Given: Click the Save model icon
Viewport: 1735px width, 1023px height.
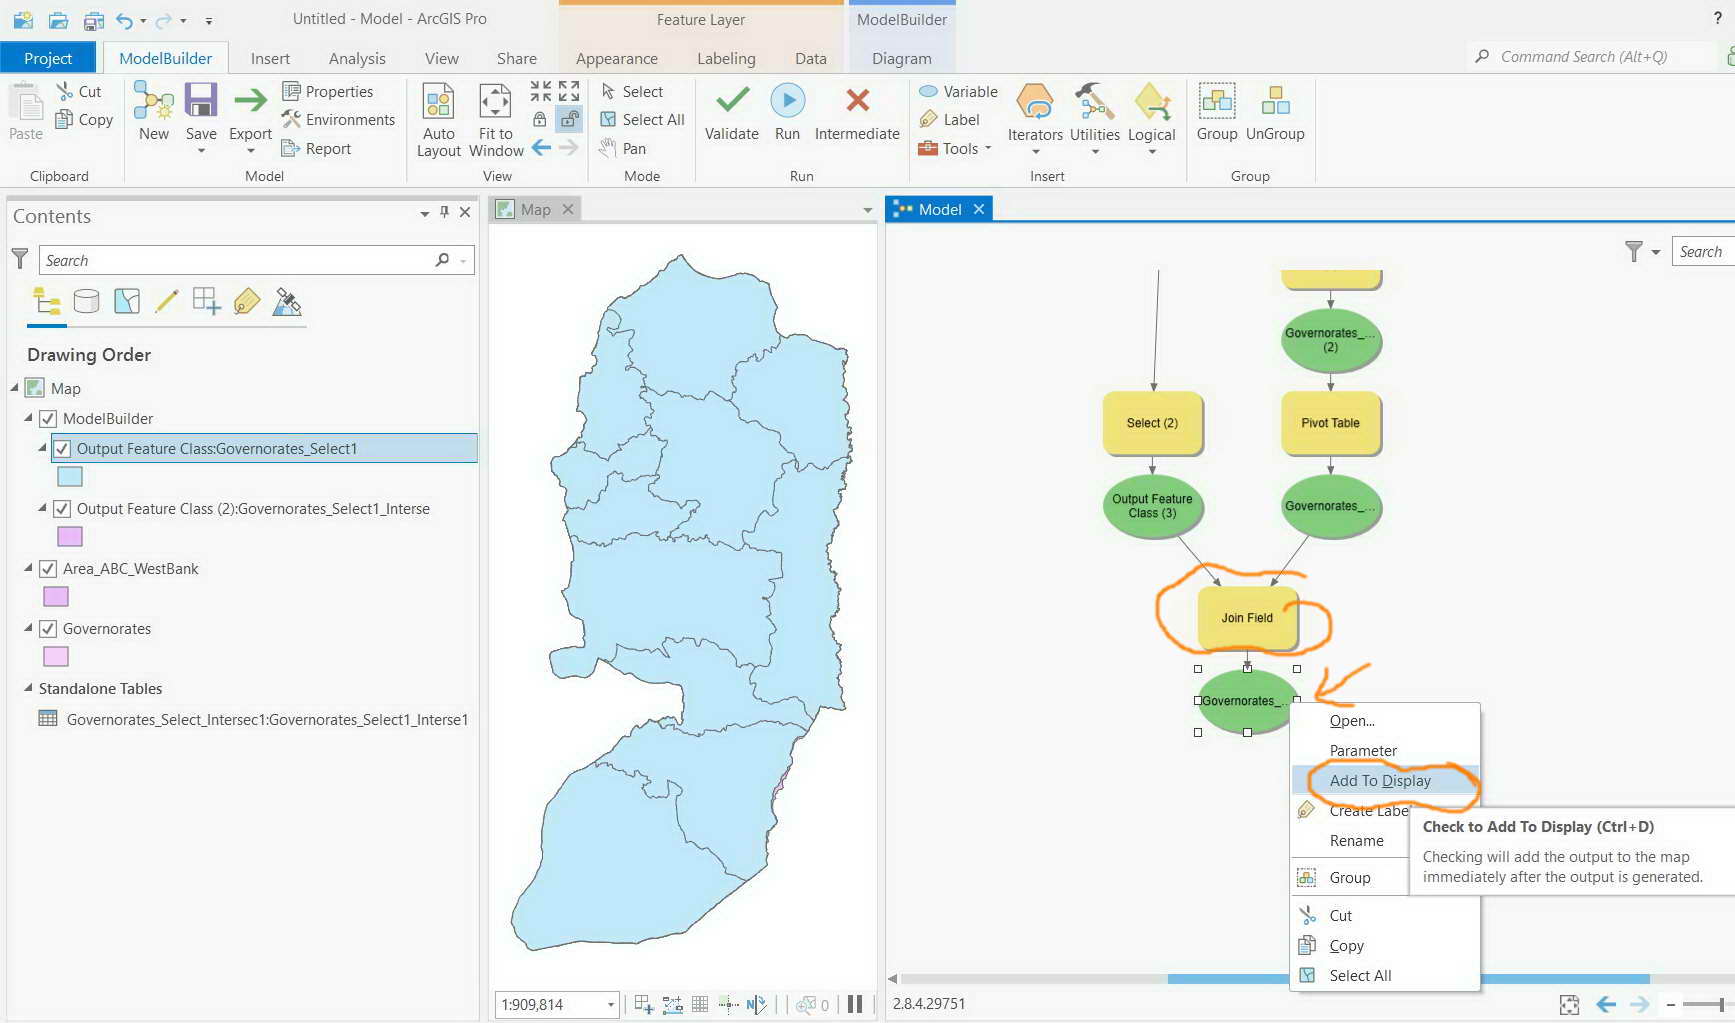Looking at the screenshot, I should tap(201, 101).
